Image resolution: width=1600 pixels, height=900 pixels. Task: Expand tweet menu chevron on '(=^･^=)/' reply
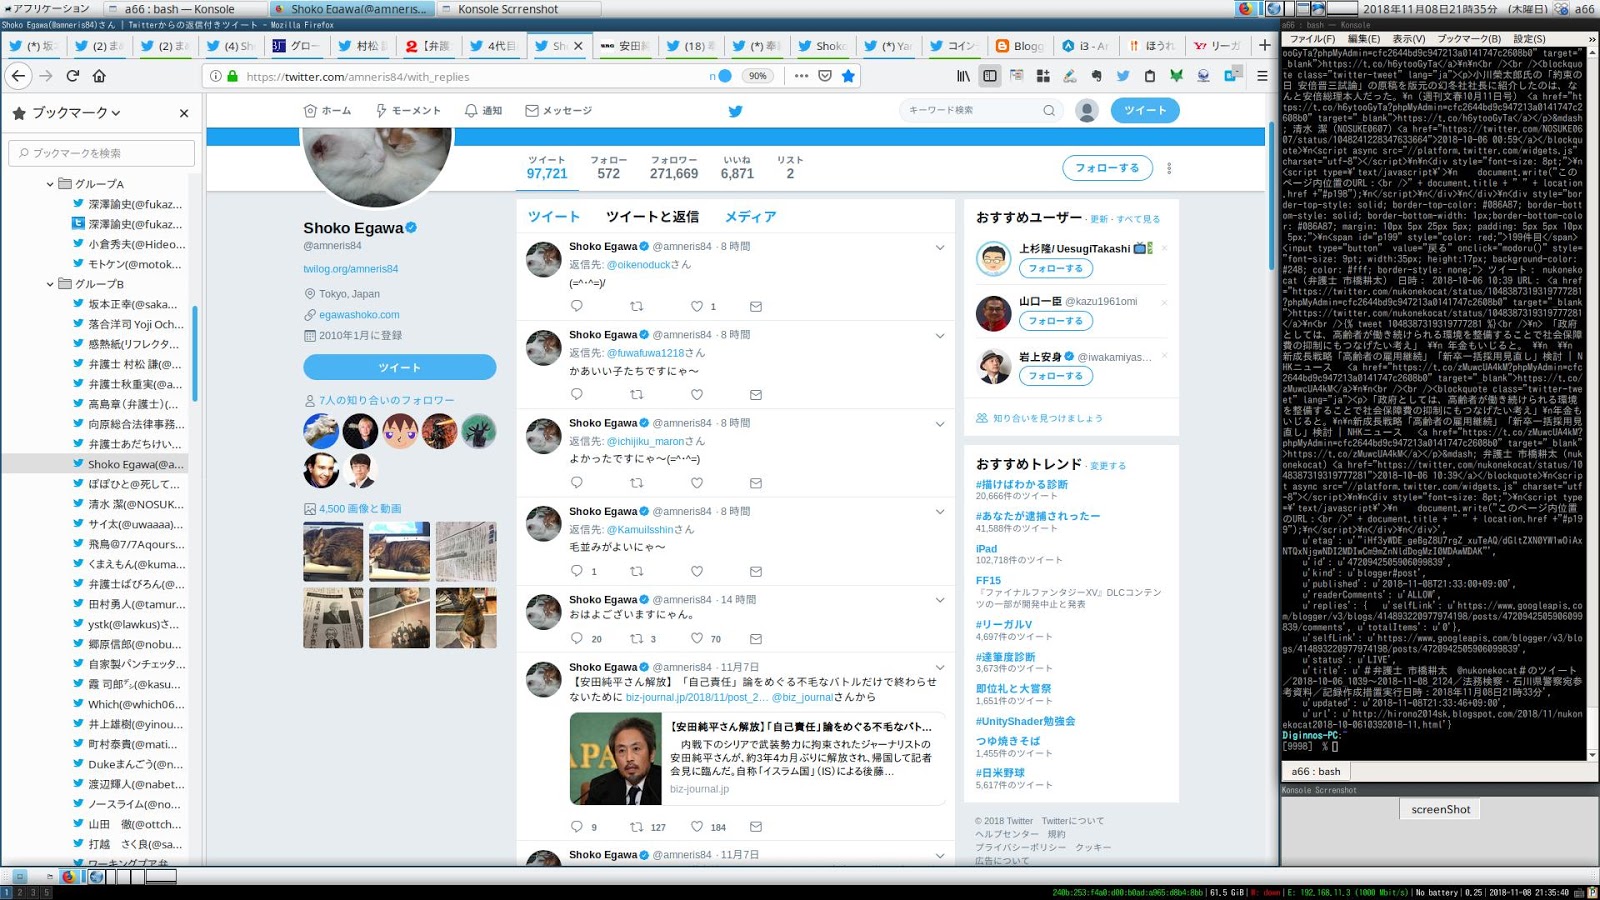click(940, 247)
